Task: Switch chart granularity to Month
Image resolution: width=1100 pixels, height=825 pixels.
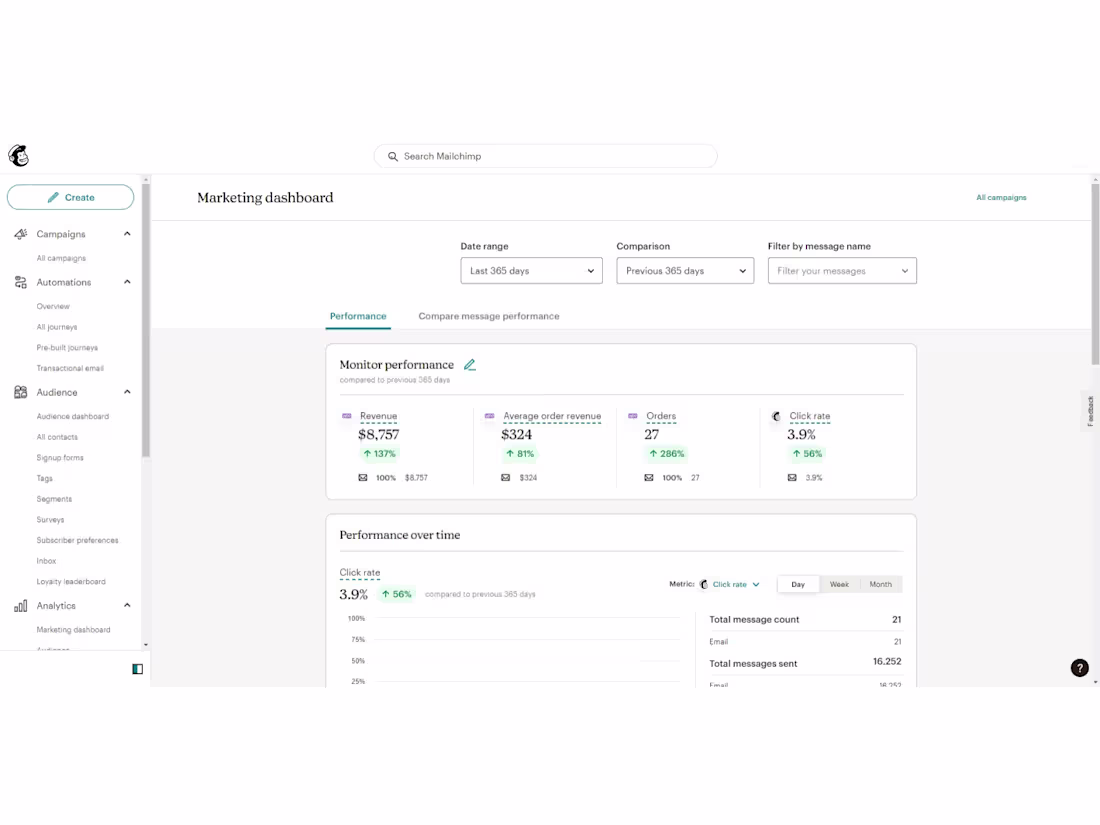Action: (x=880, y=584)
